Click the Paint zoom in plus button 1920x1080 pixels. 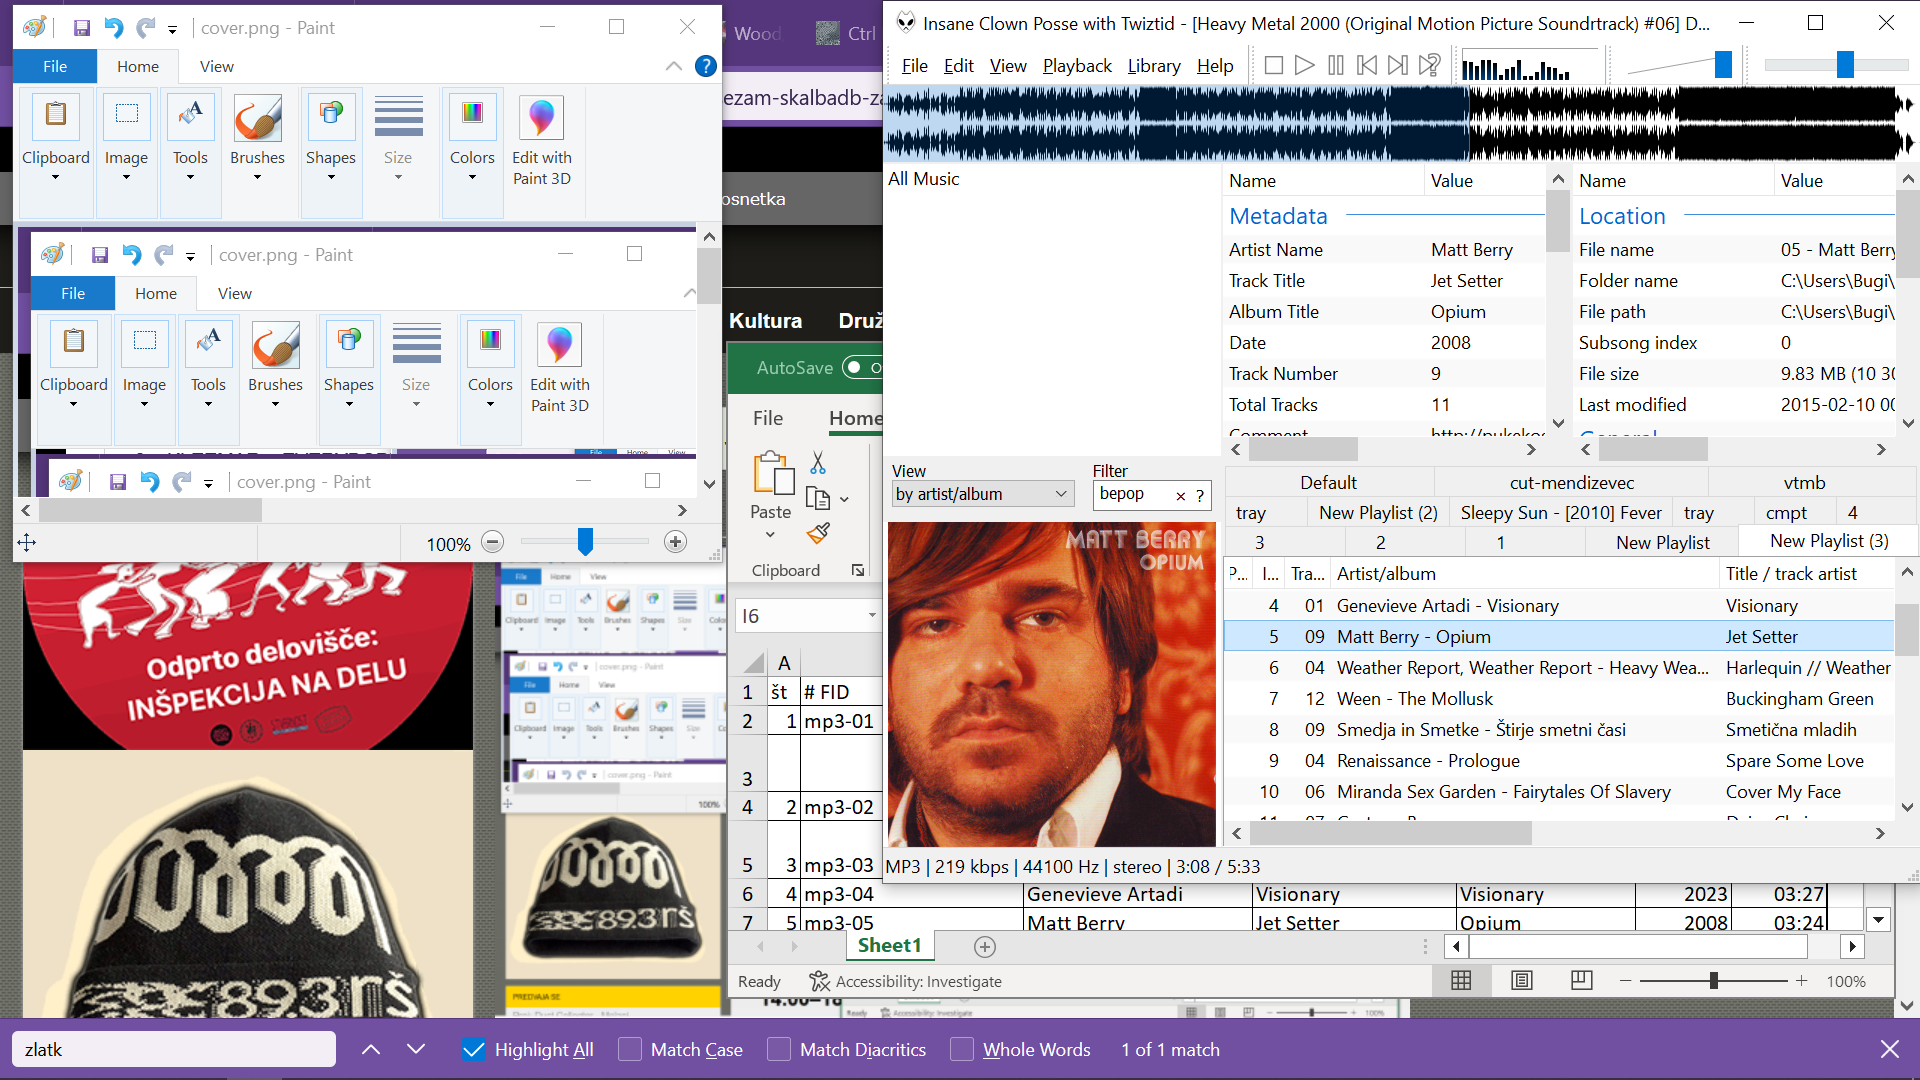676,542
